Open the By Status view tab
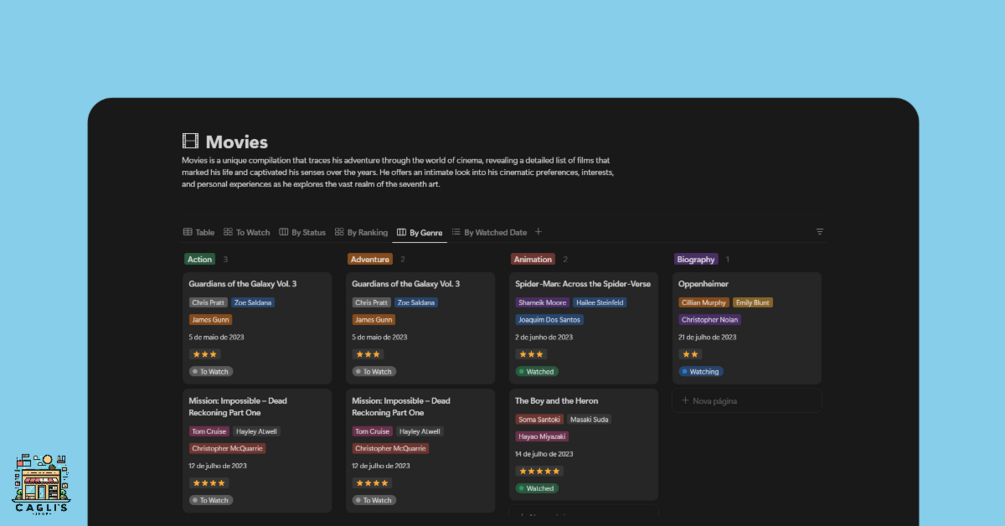 [302, 233]
